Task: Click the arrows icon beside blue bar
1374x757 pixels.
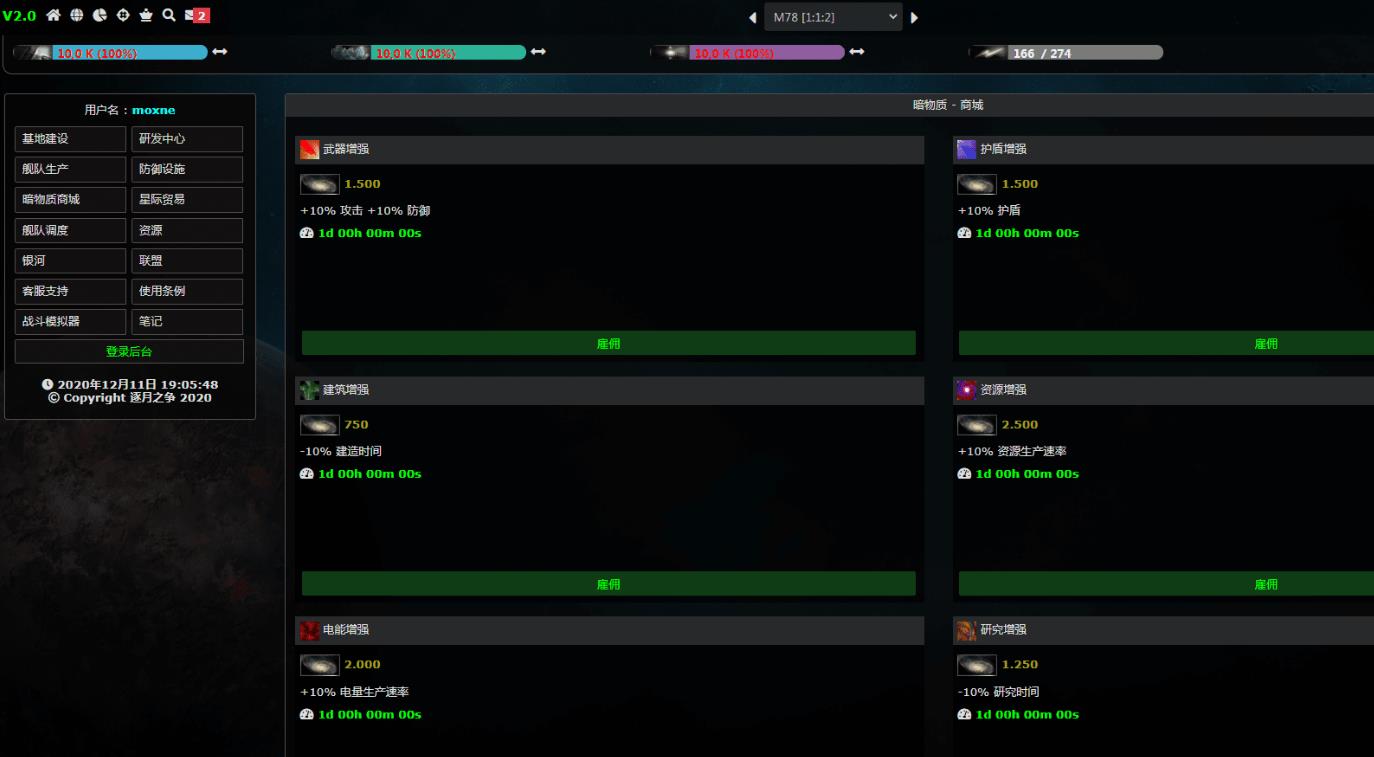Action: pos(220,52)
